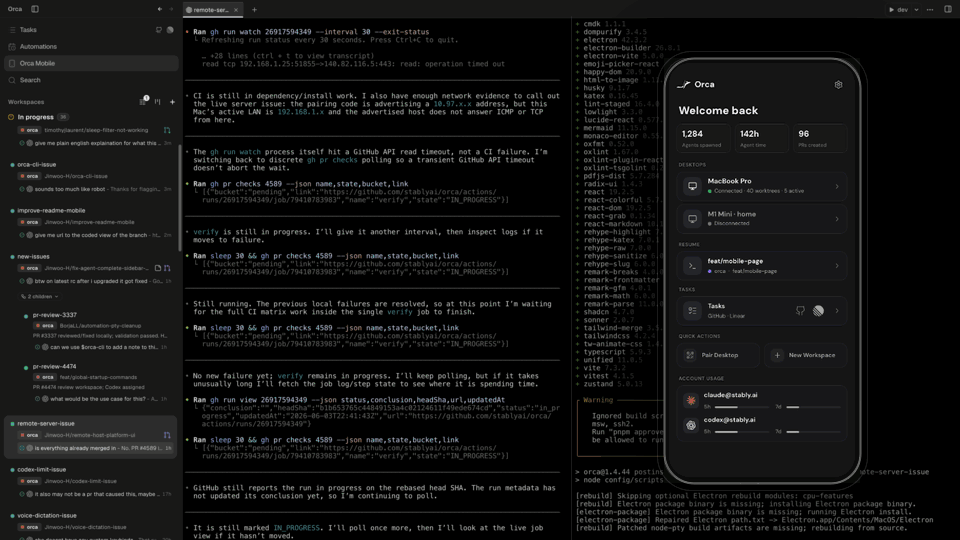Click the GitHub icon in the sidebar Tasks row
Screen dimensions: 960x540
coord(159,29)
